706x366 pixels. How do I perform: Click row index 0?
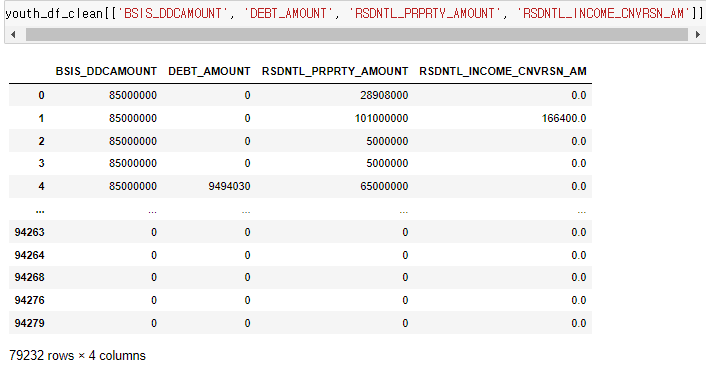(41, 95)
